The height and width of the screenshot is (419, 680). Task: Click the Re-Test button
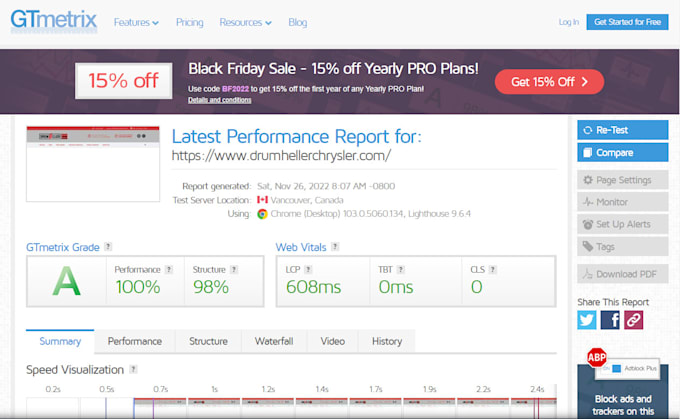point(622,130)
